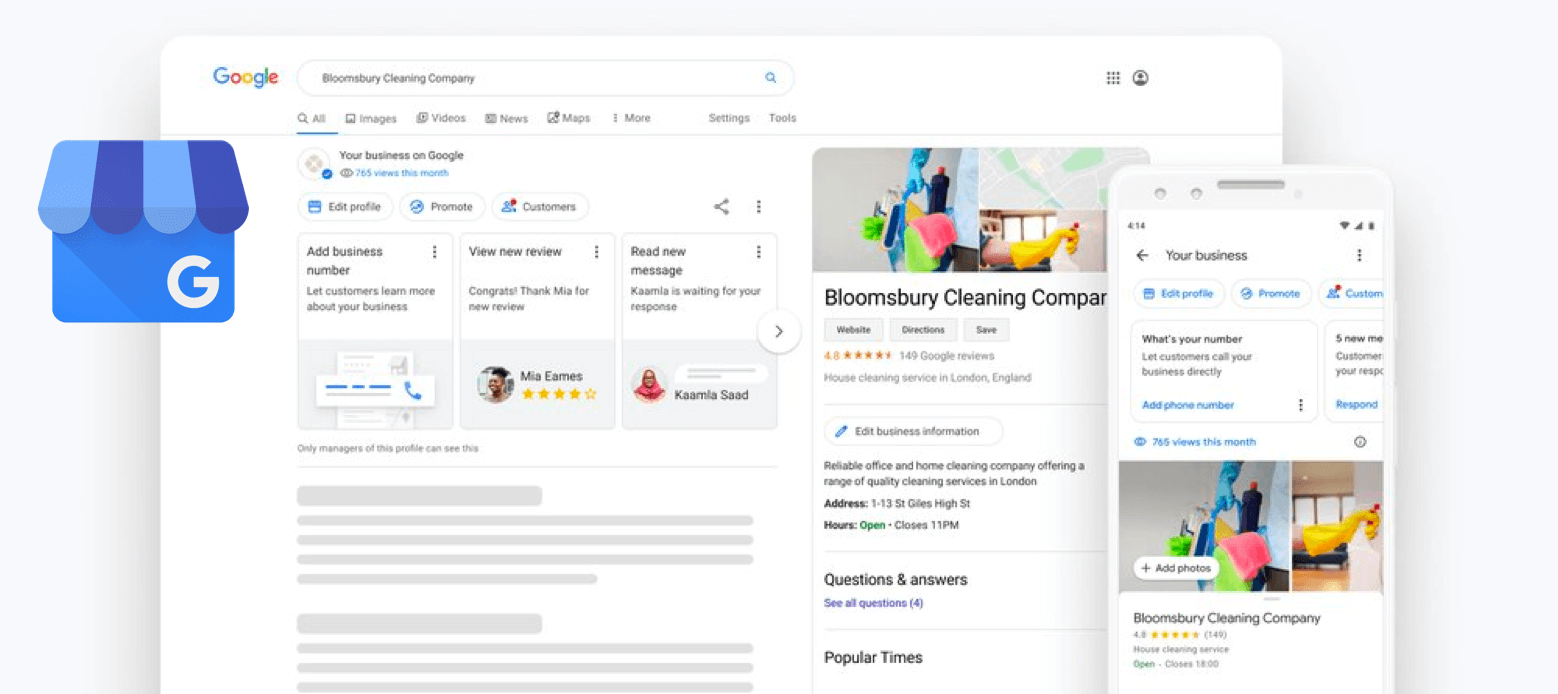Advance cards with the next arrow button
This screenshot has width=1558, height=694.
(x=779, y=331)
